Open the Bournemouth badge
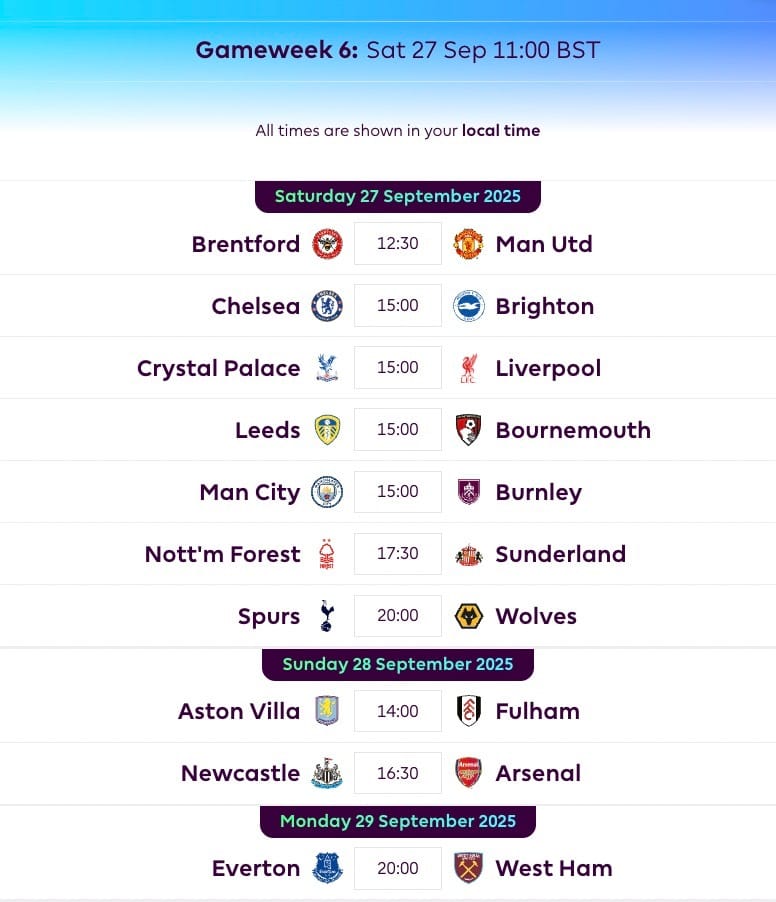The width and height of the screenshot is (776, 902). (x=468, y=430)
